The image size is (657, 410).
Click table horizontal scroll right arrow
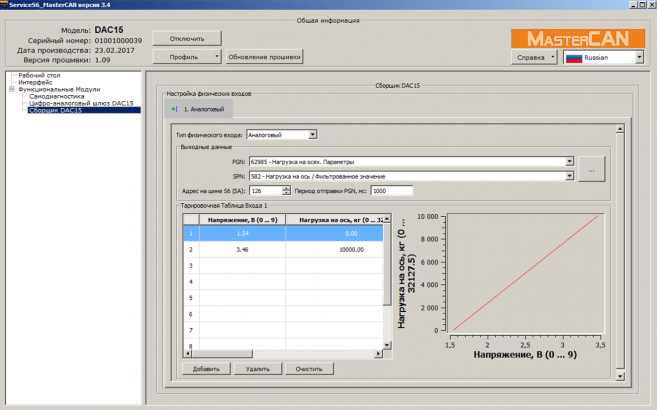(378, 354)
